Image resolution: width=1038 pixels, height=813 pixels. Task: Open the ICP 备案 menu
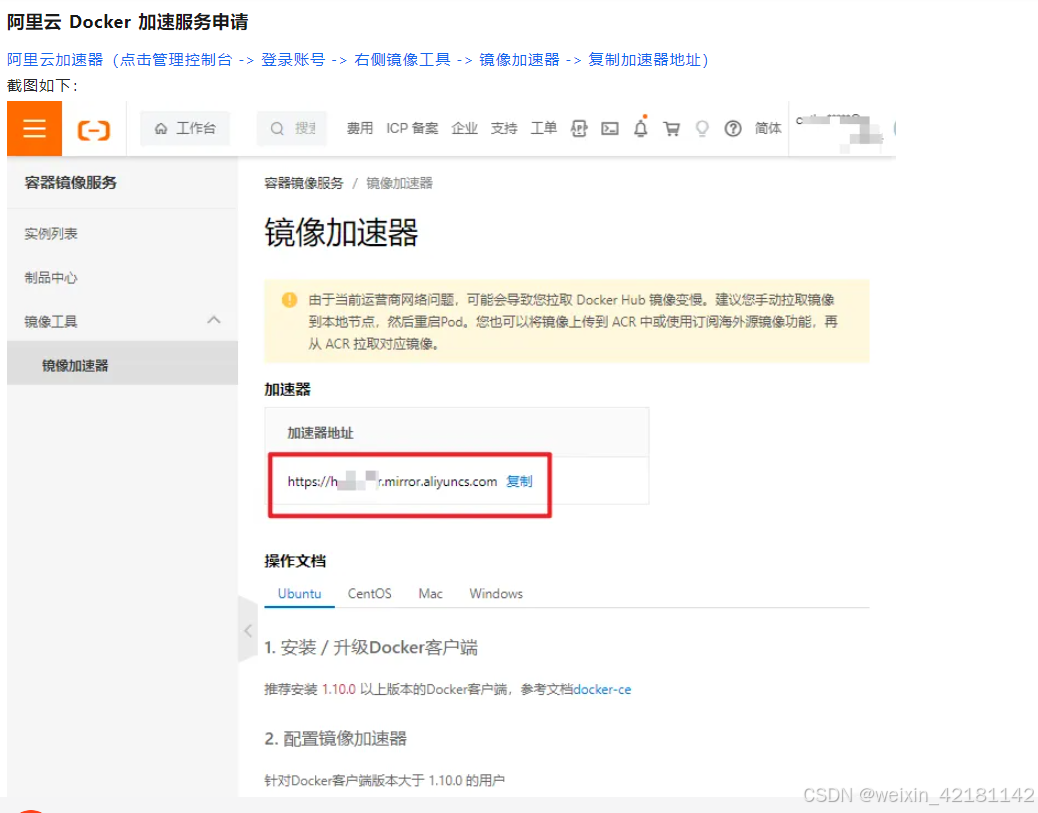pyautogui.click(x=412, y=128)
